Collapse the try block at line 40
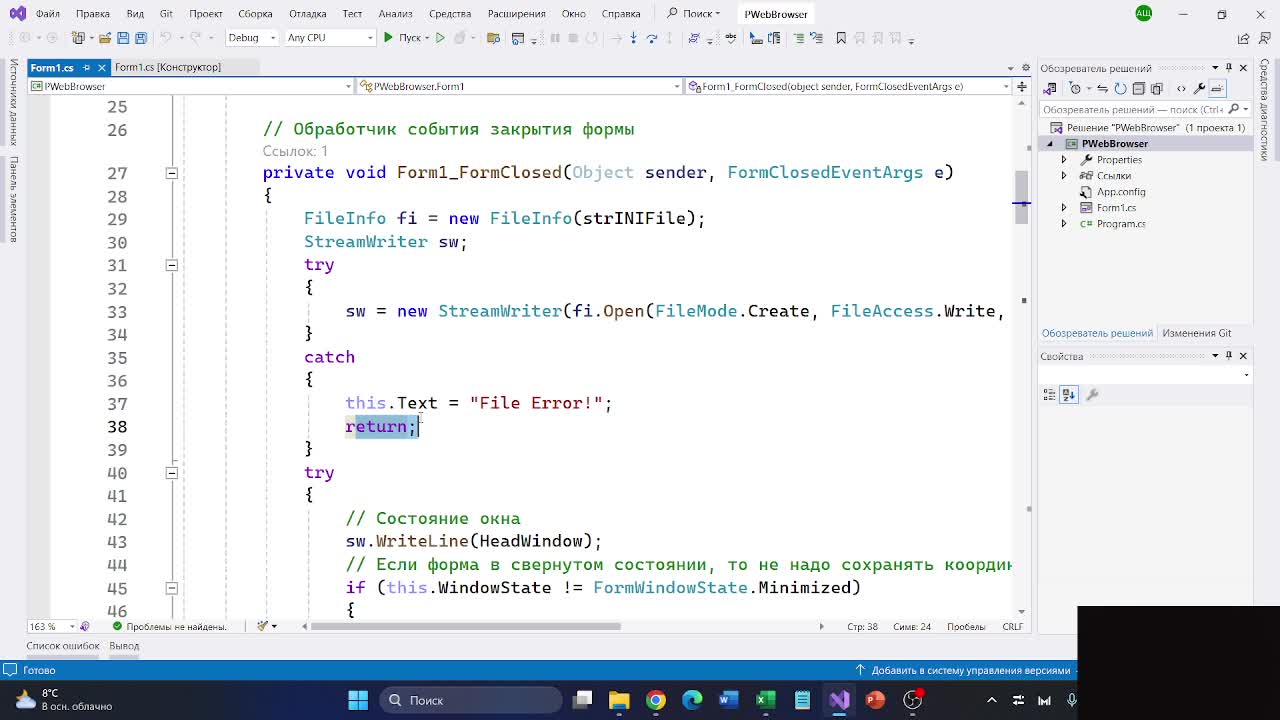 [171, 473]
